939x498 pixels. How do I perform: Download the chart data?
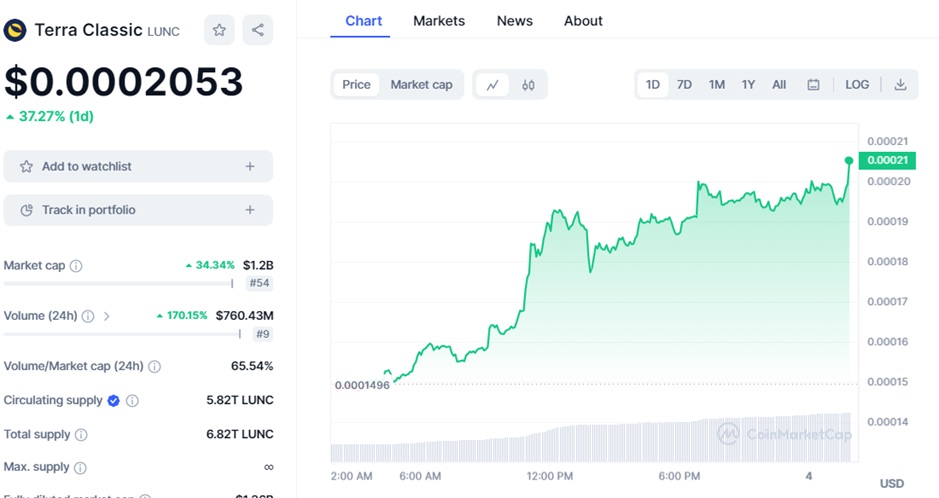[x=900, y=85]
